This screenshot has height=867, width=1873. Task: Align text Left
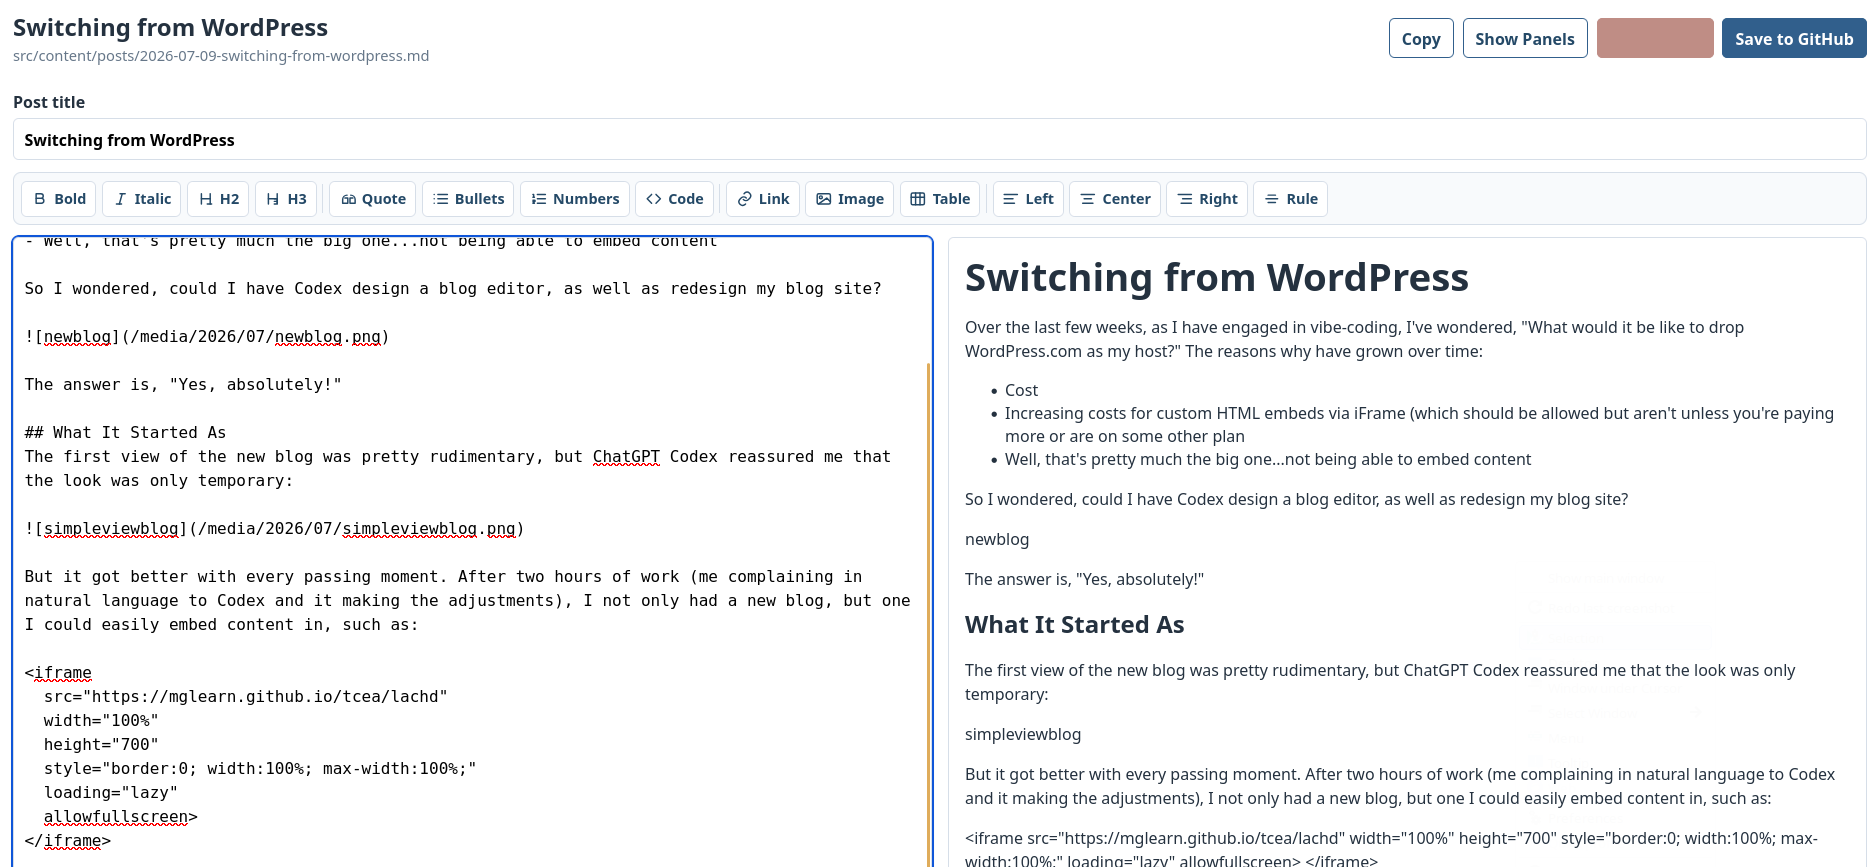(1028, 199)
